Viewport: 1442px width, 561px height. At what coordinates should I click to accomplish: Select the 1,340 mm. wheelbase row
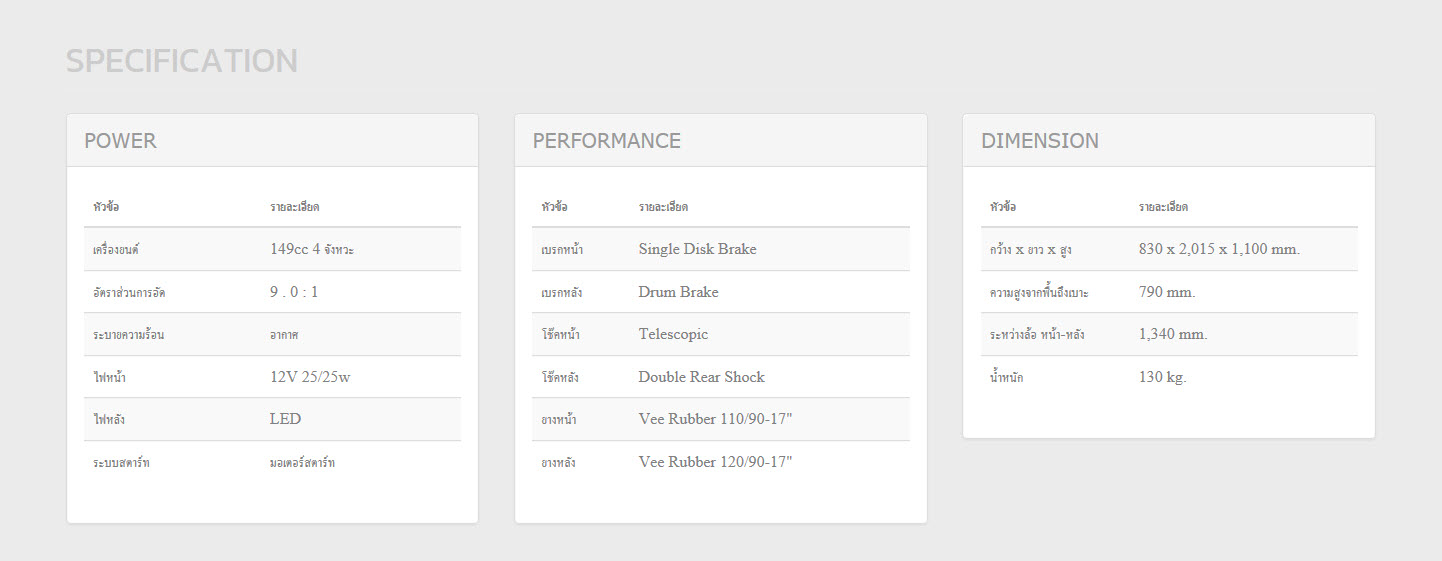click(x=1168, y=334)
